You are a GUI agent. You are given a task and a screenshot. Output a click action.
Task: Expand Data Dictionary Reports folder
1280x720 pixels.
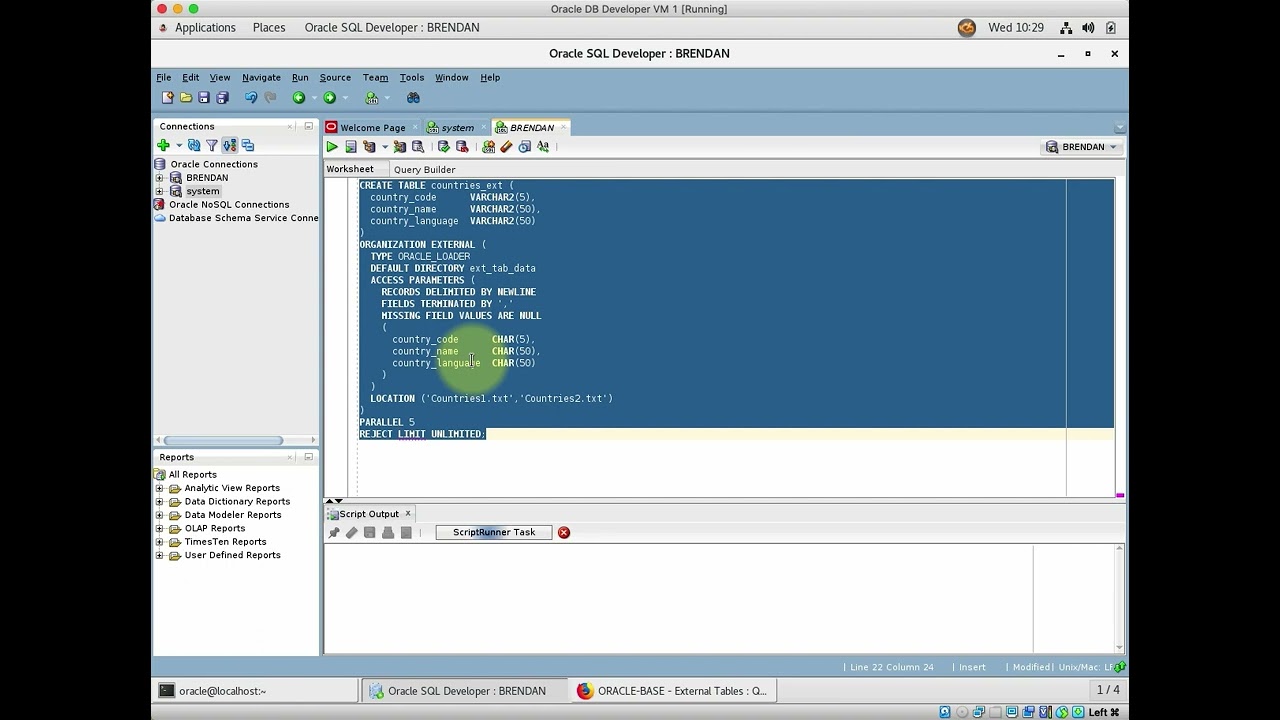pos(159,502)
